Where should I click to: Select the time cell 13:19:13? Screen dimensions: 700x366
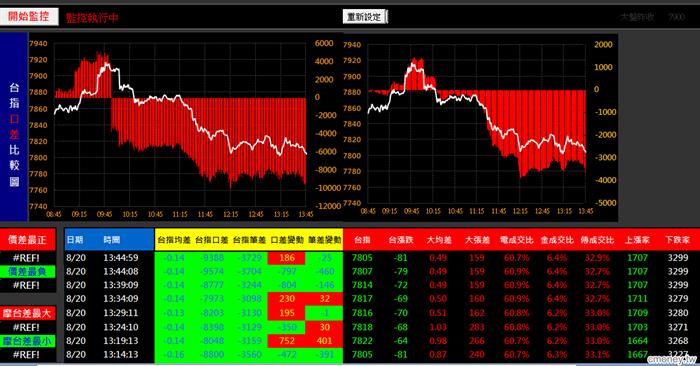tap(121, 341)
